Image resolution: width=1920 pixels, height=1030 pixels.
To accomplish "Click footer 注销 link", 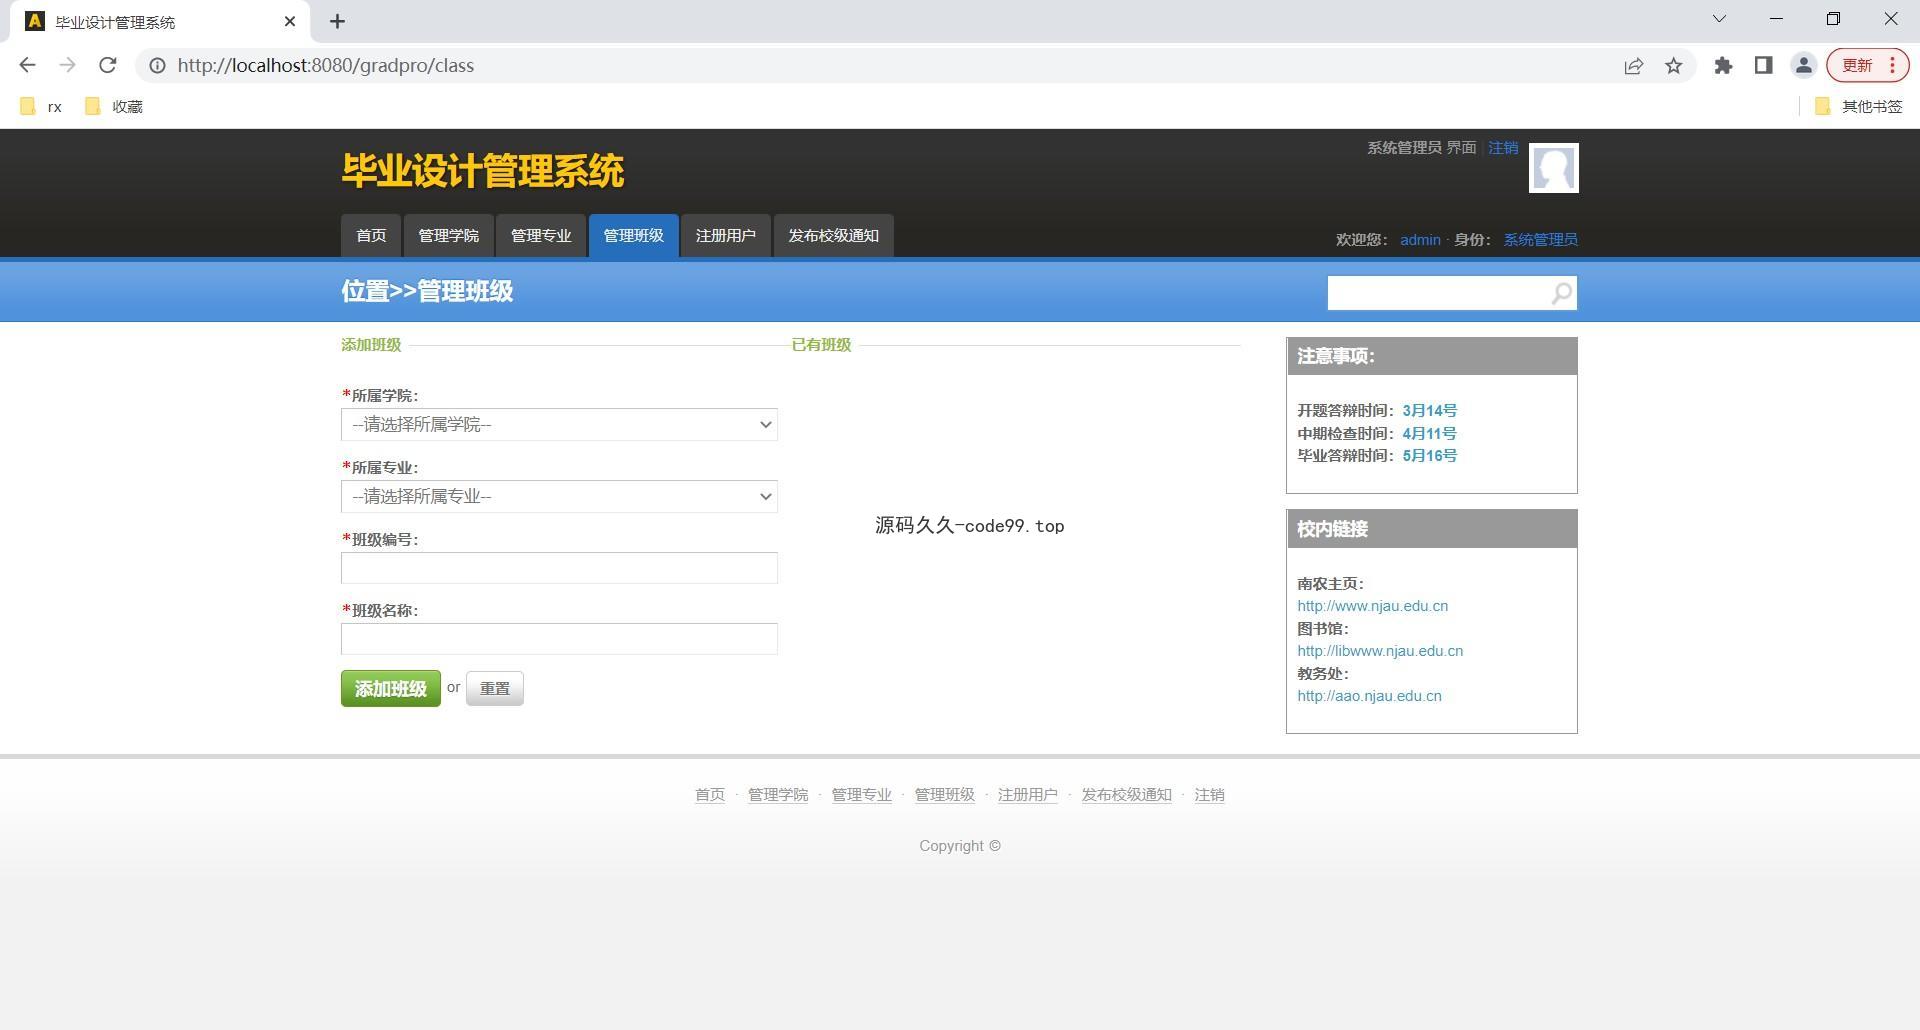I will [x=1209, y=795].
